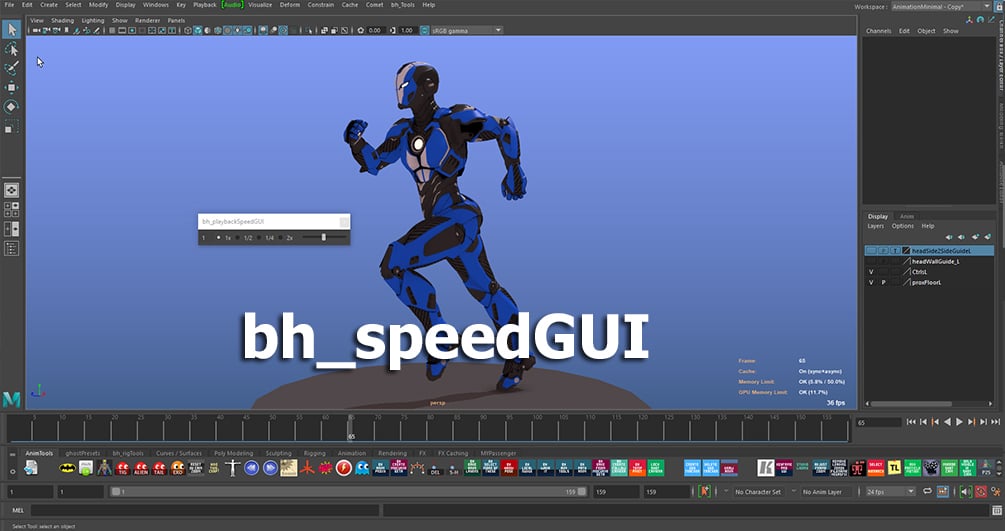Click the blue rewind circle shelf icon
The image size is (1005, 531).
tap(251, 468)
